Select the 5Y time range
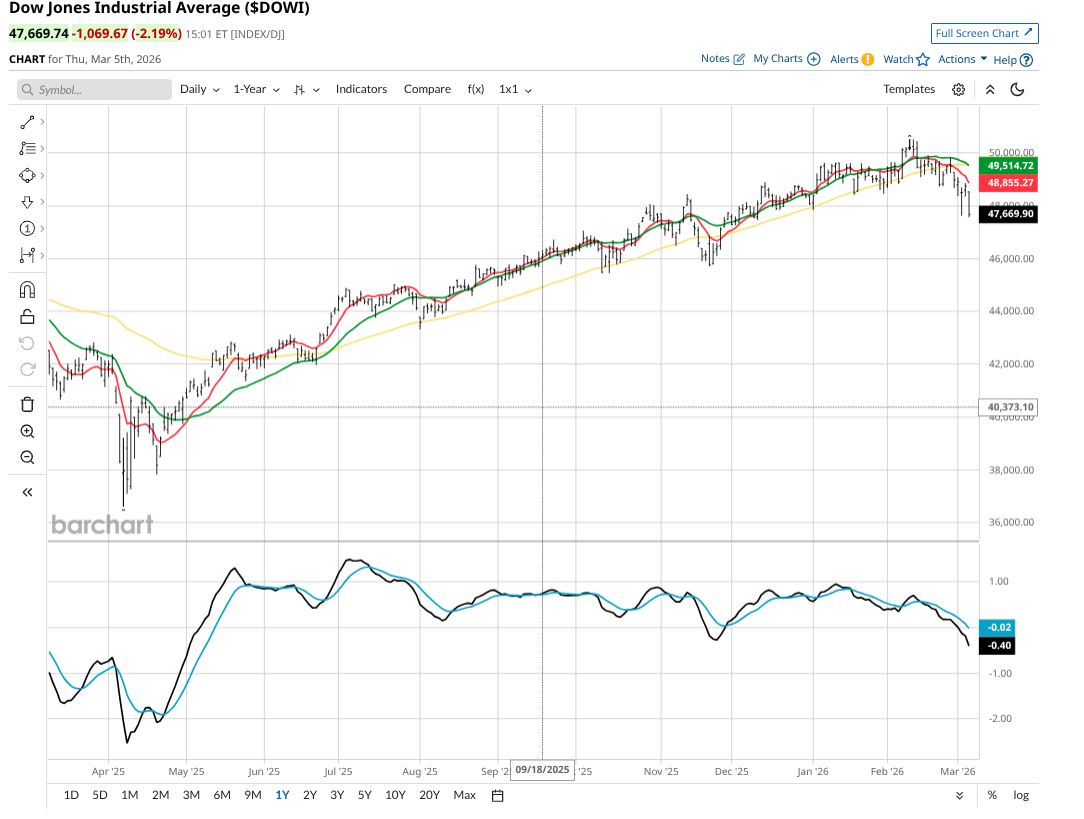This screenshot has height=819, width=1084. [x=364, y=796]
